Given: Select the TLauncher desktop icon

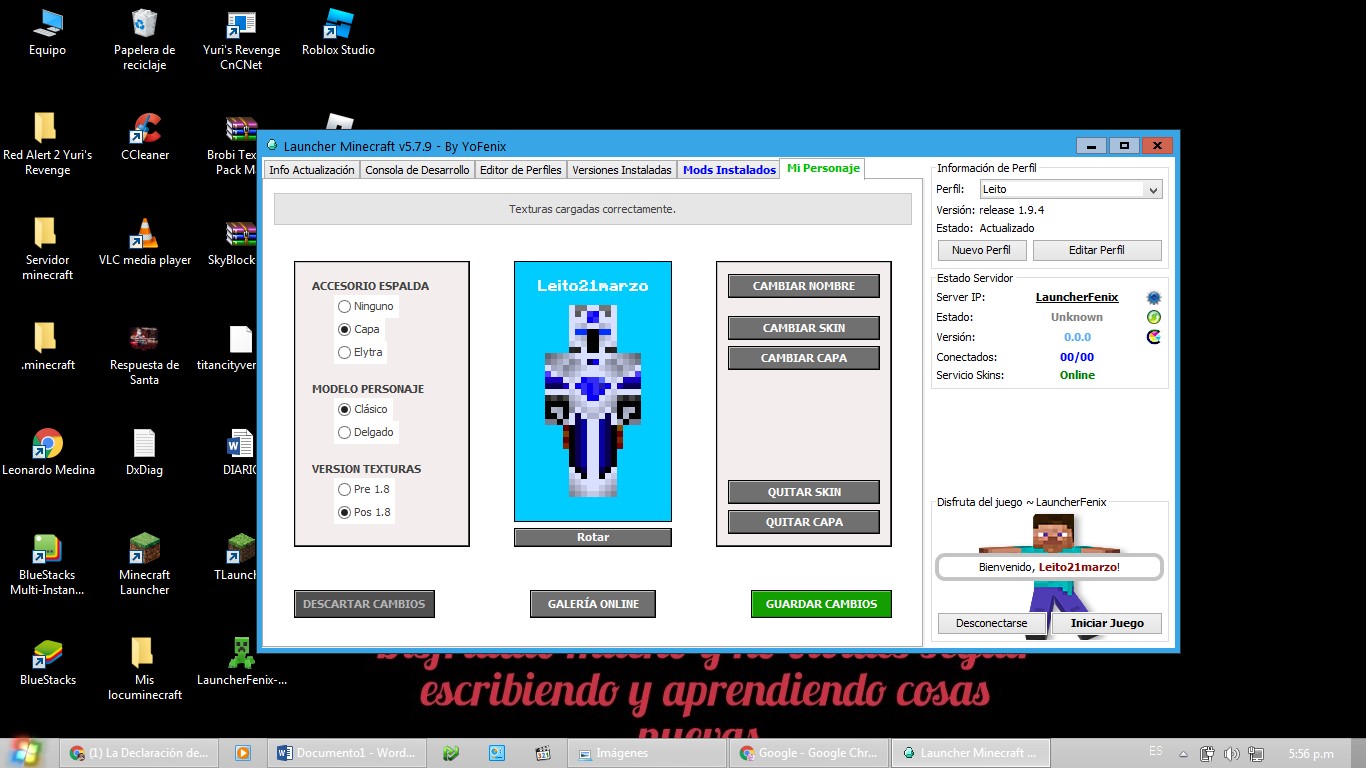Looking at the screenshot, I should (237, 557).
